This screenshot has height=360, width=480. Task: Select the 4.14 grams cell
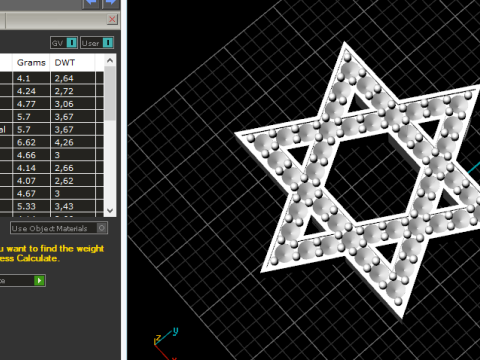pos(31,168)
